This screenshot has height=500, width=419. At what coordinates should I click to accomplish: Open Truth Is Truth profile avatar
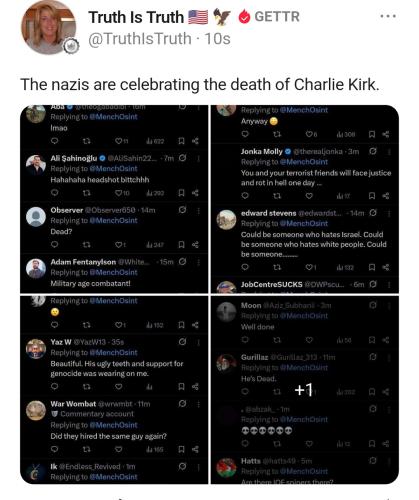tap(49, 27)
